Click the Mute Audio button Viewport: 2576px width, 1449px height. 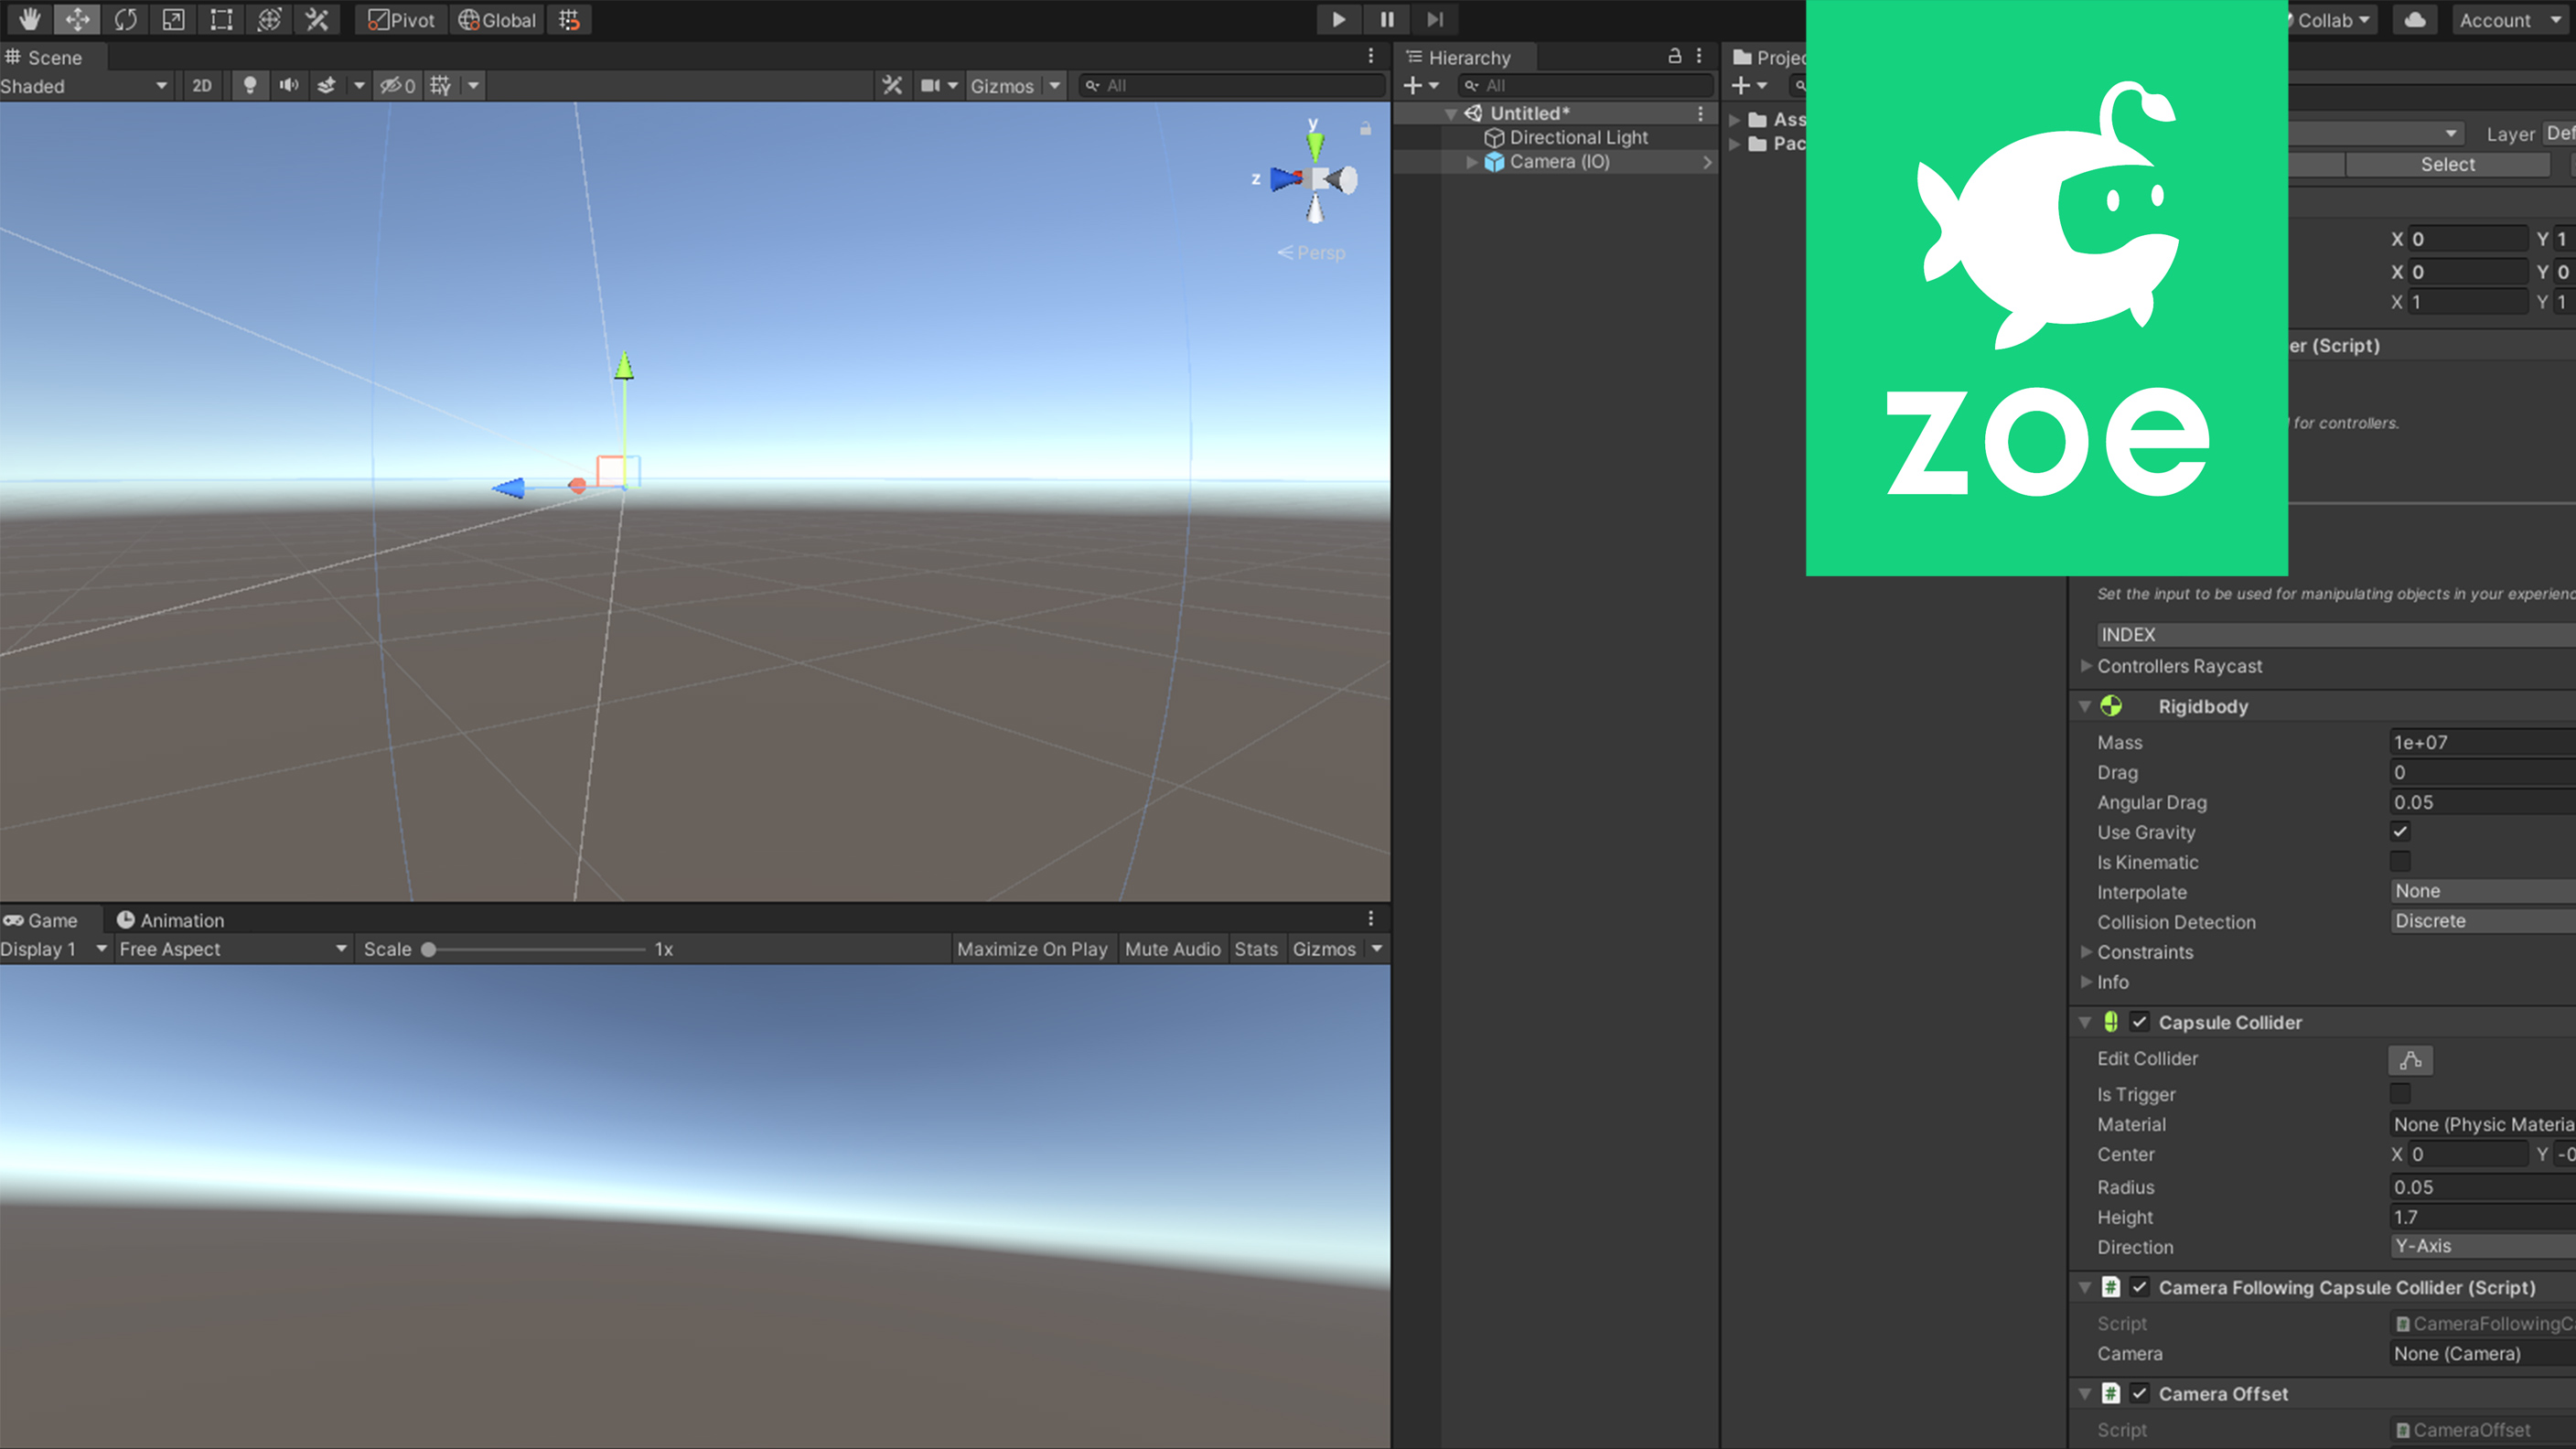pos(1172,949)
